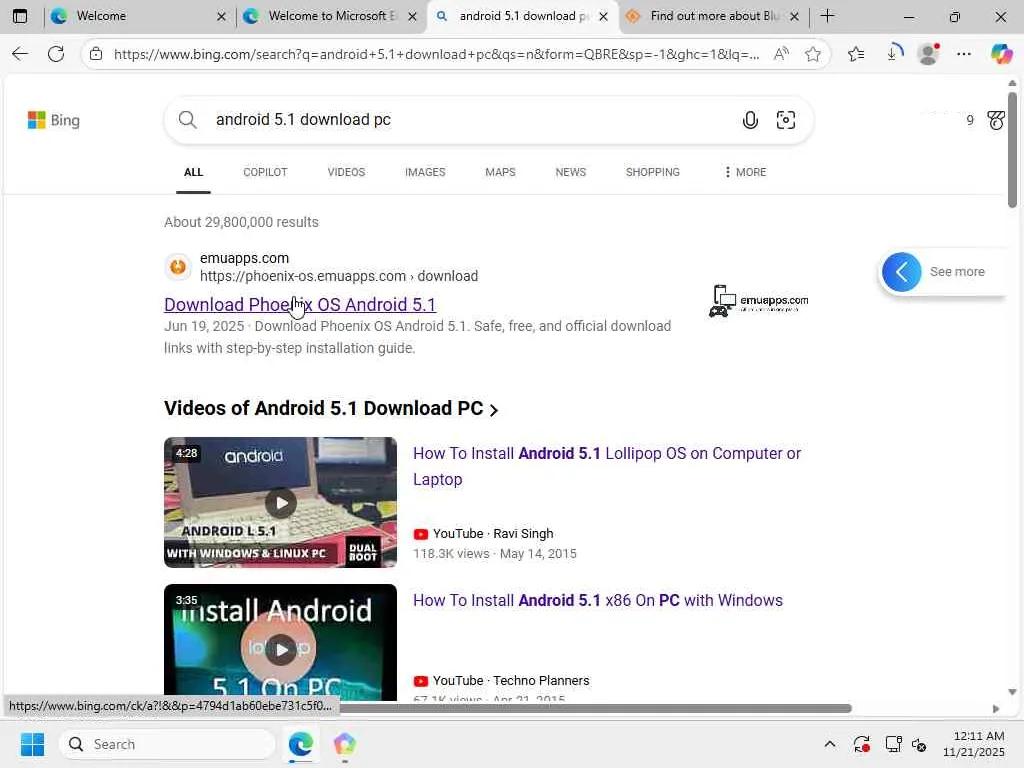Click the 'About 29,800,000 results' text
The image size is (1024, 768).
(241, 222)
